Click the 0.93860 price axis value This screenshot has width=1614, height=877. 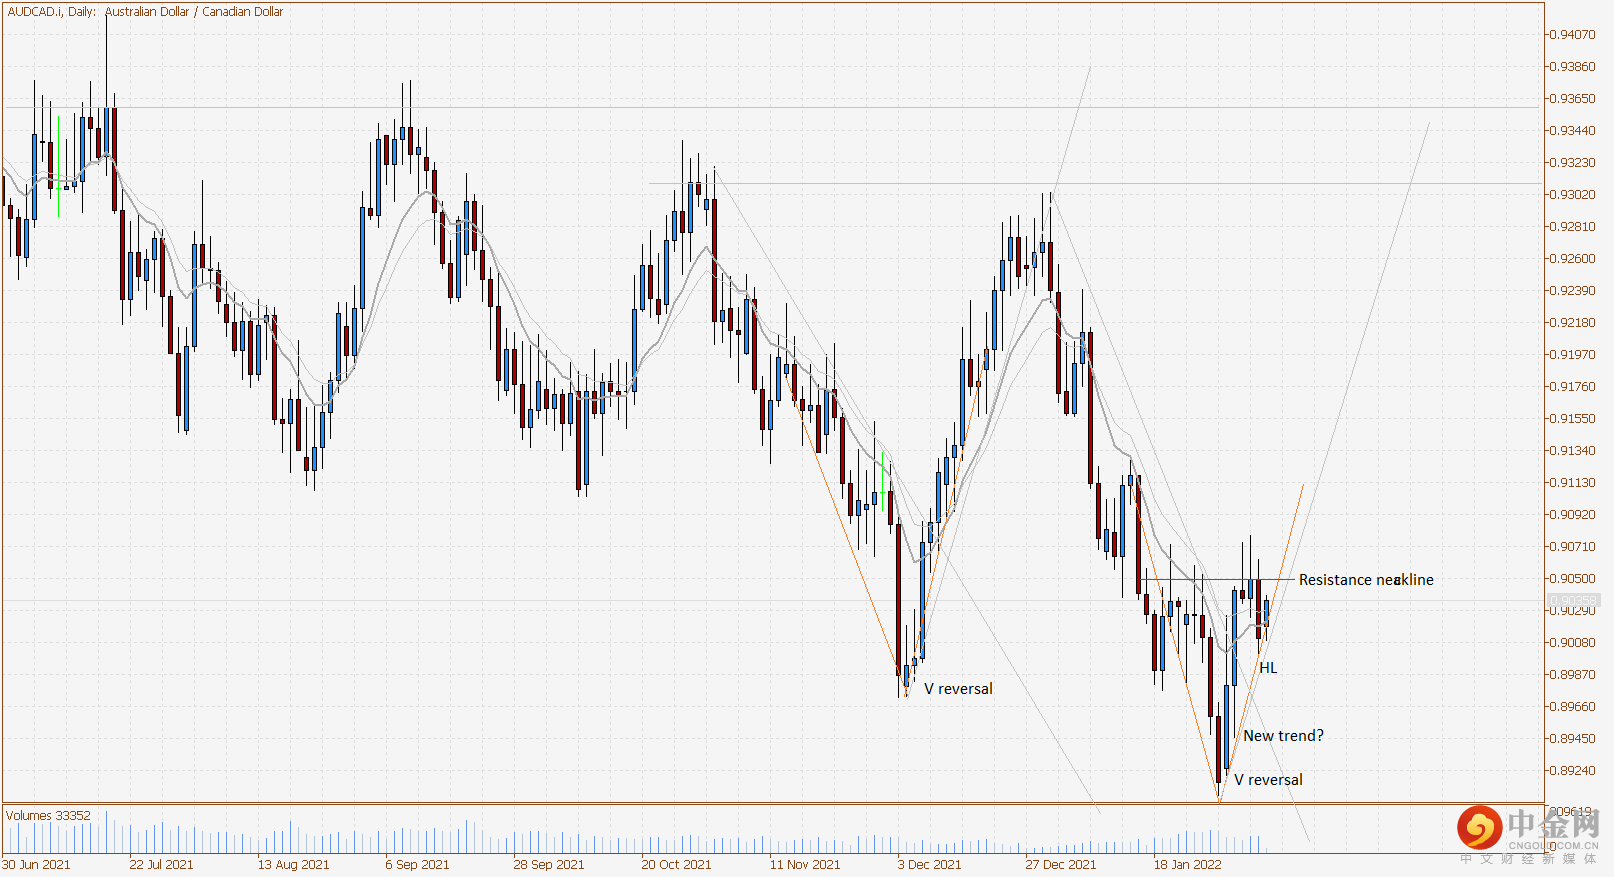(1572, 67)
